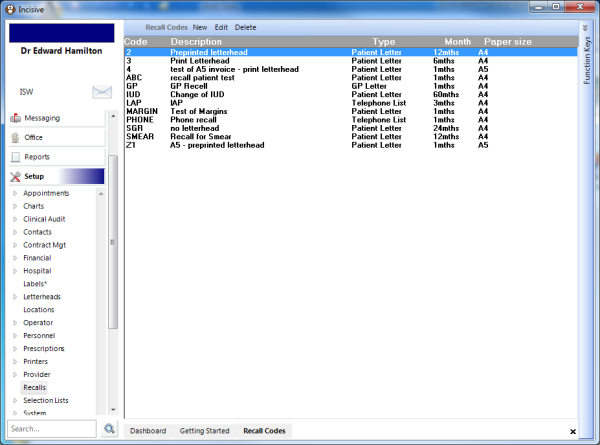Click the envelope mail icon beside ISW

102,92
